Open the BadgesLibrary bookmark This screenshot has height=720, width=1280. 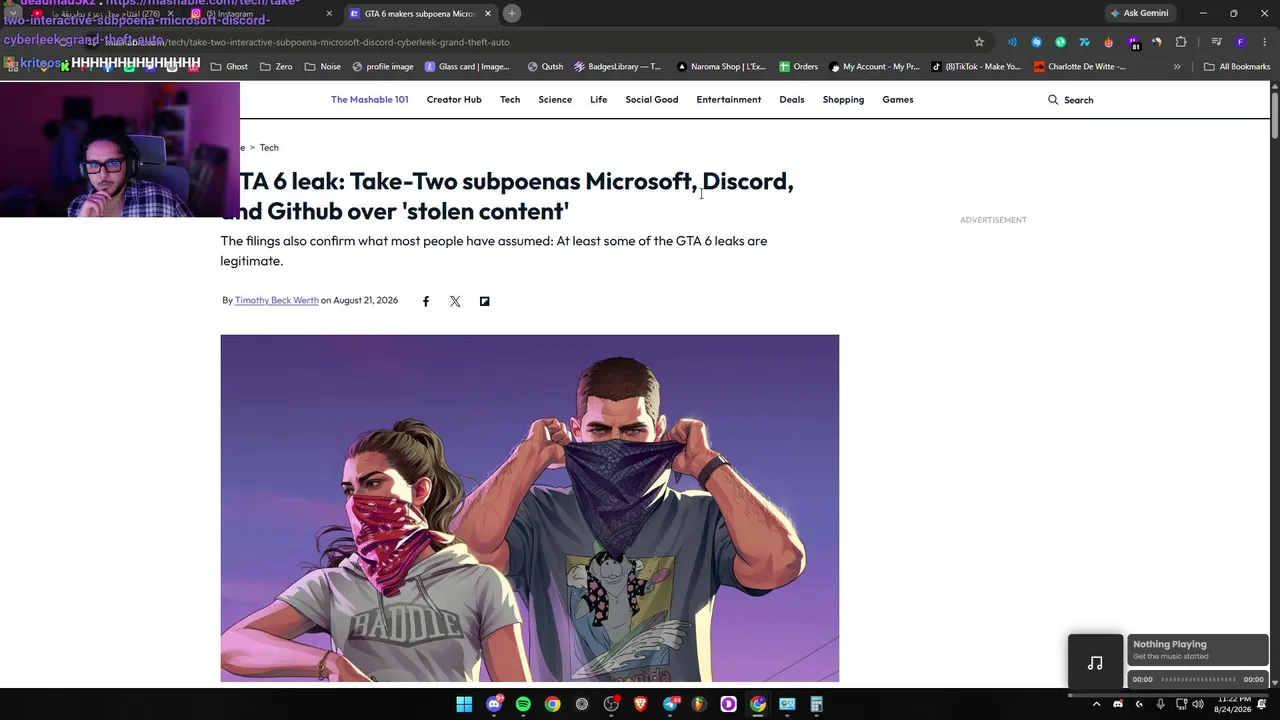617,67
